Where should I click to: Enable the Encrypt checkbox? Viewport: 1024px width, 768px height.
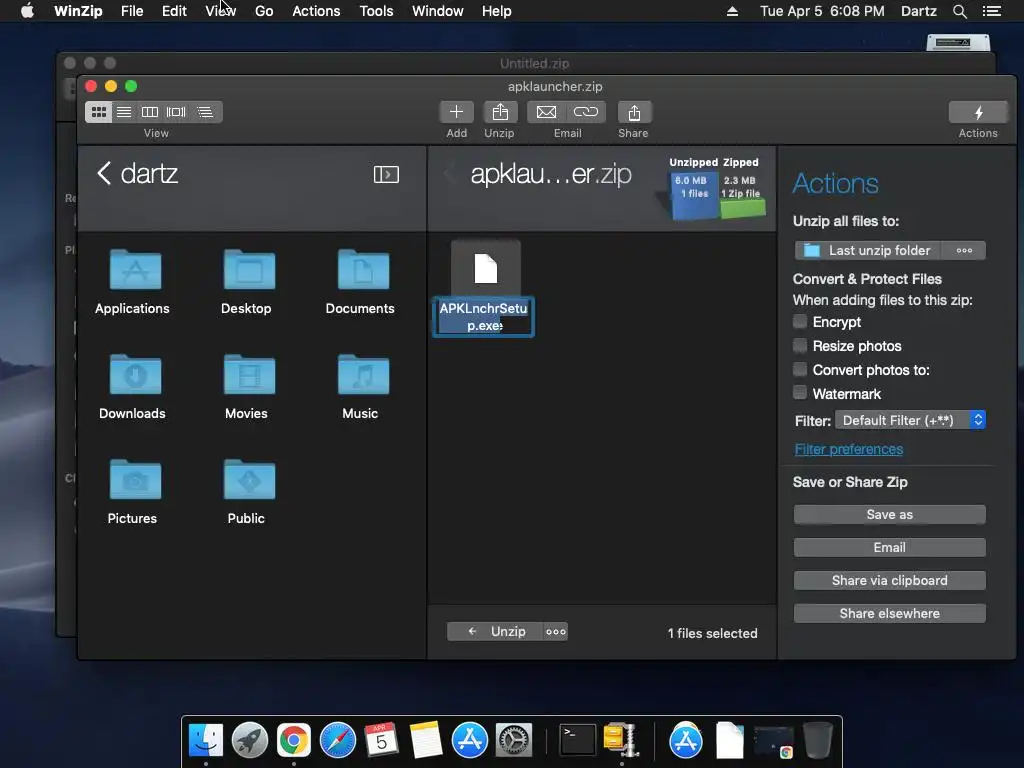click(800, 321)
